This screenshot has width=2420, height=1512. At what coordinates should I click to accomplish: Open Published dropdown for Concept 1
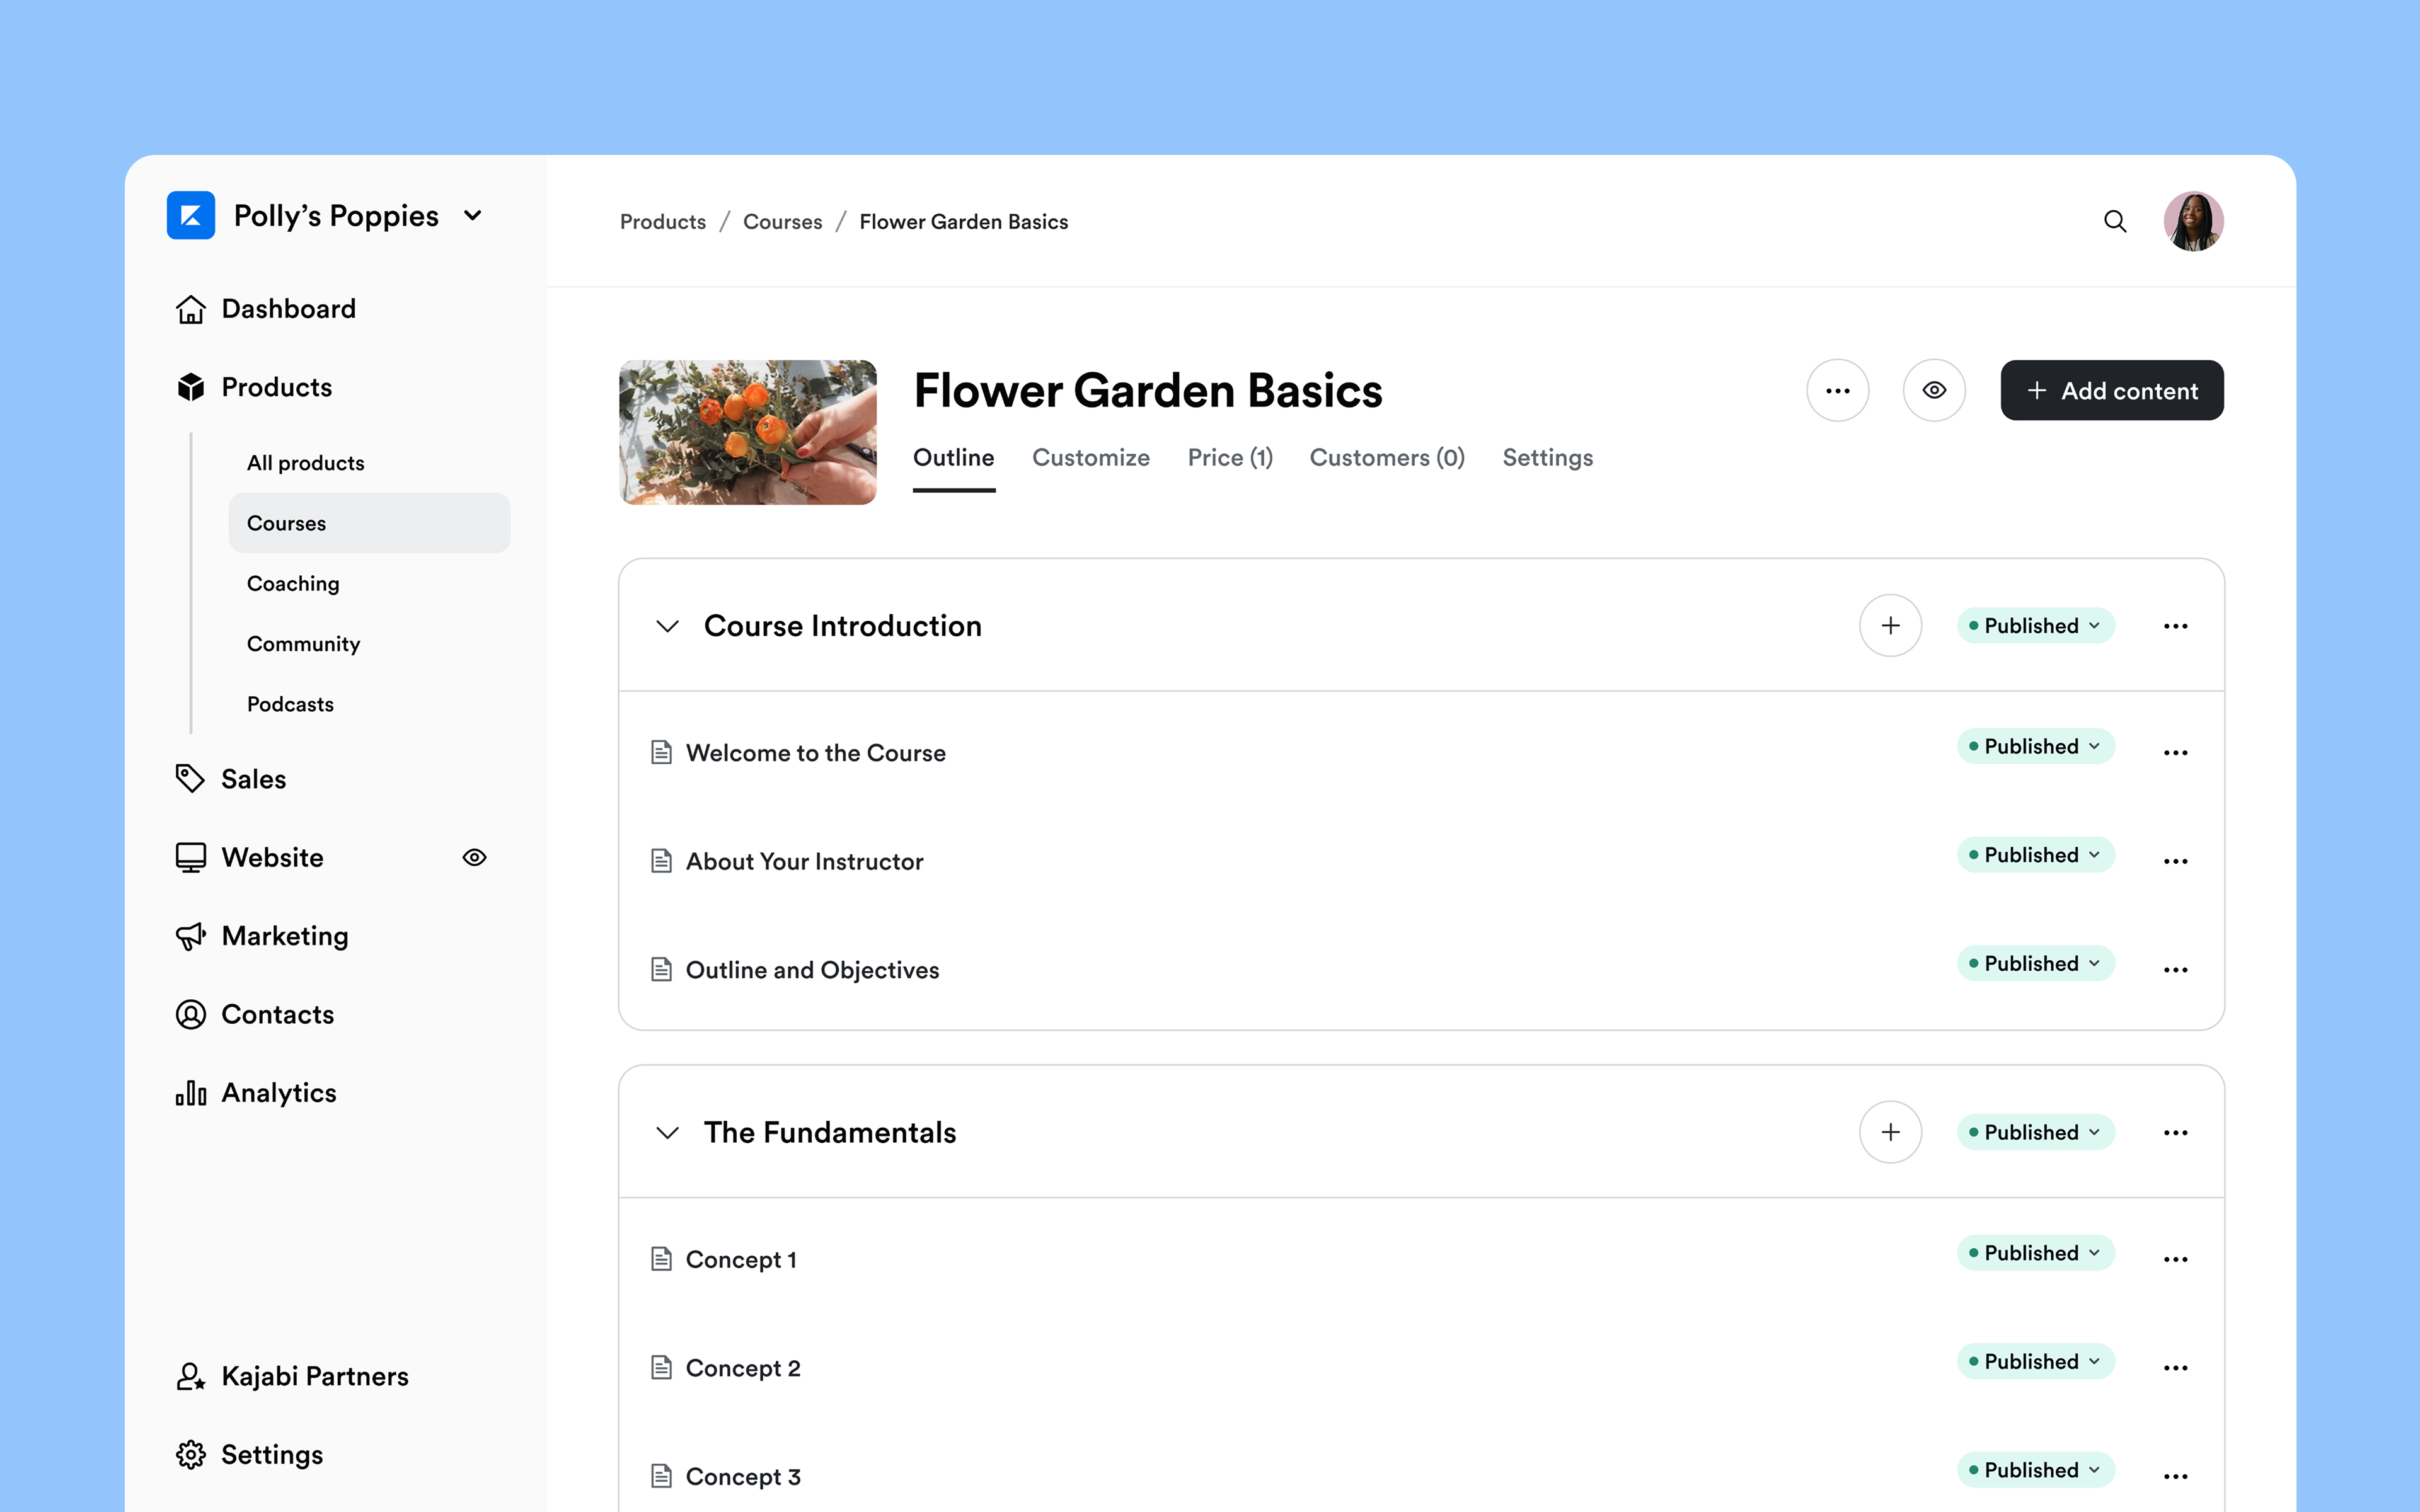pyautogui.click(x=2036, y=1253)
